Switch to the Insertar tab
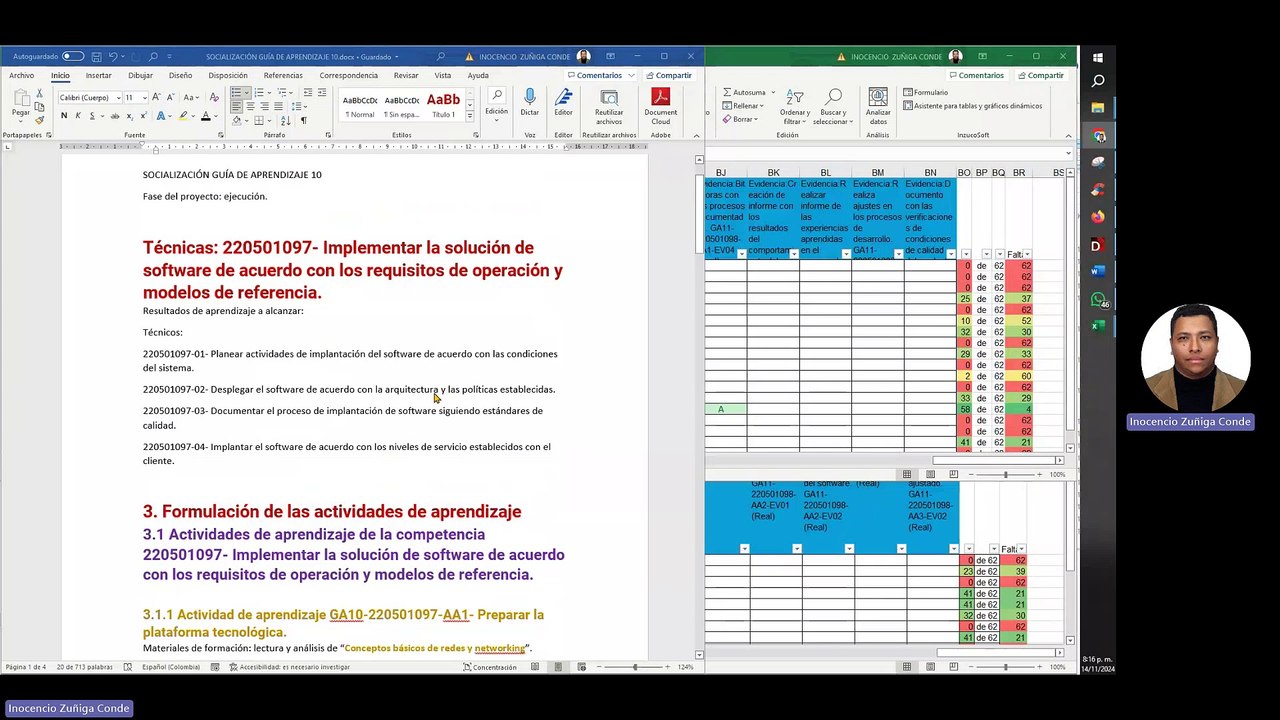Screen dimensions: 1280x720 click(x=98, y=75)
